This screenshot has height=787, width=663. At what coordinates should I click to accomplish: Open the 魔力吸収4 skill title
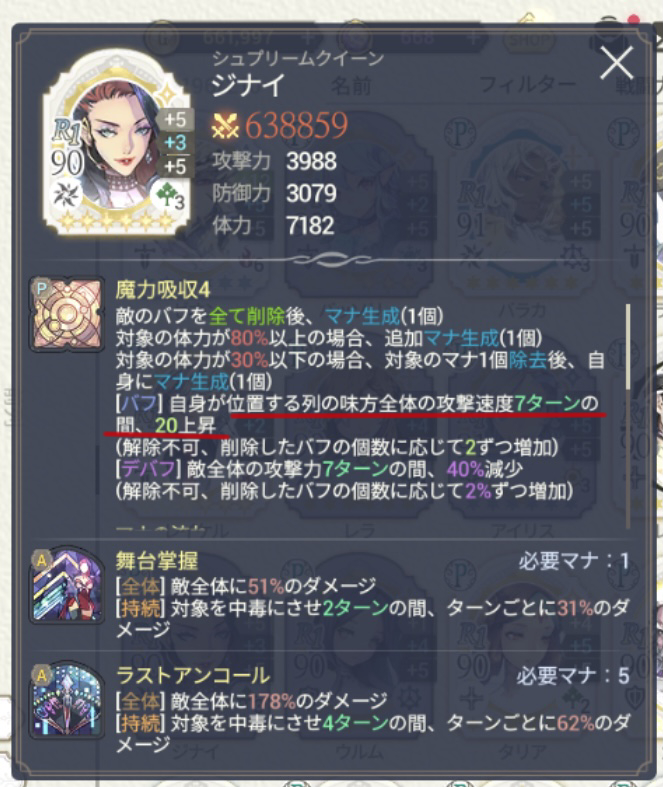(163, 290)
